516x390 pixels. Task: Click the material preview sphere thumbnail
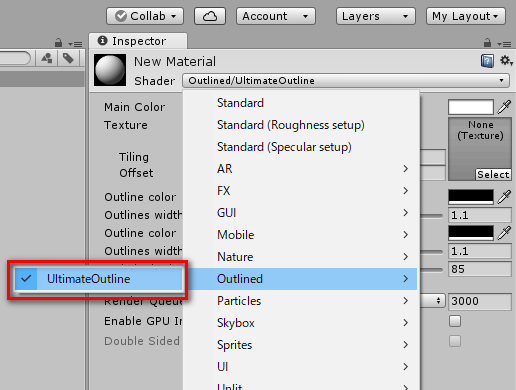click(110, 70)
